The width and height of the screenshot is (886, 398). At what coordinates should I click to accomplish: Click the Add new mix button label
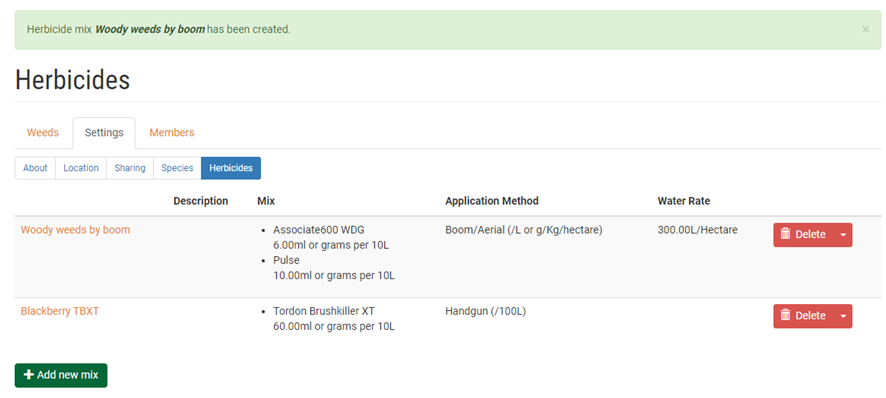point(68,375)
